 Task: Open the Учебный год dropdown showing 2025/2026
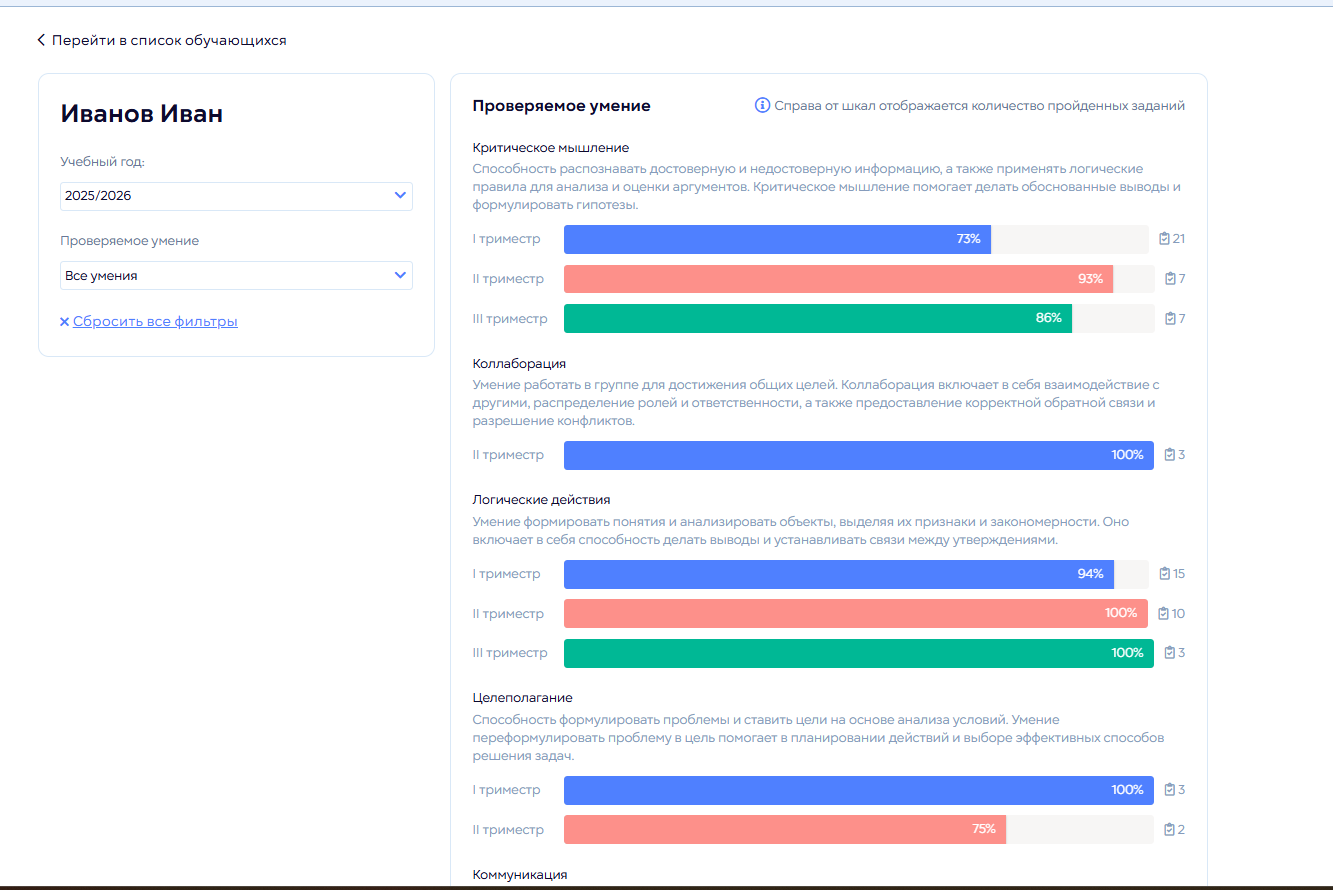pyautogui.click(x=236, y=196)
